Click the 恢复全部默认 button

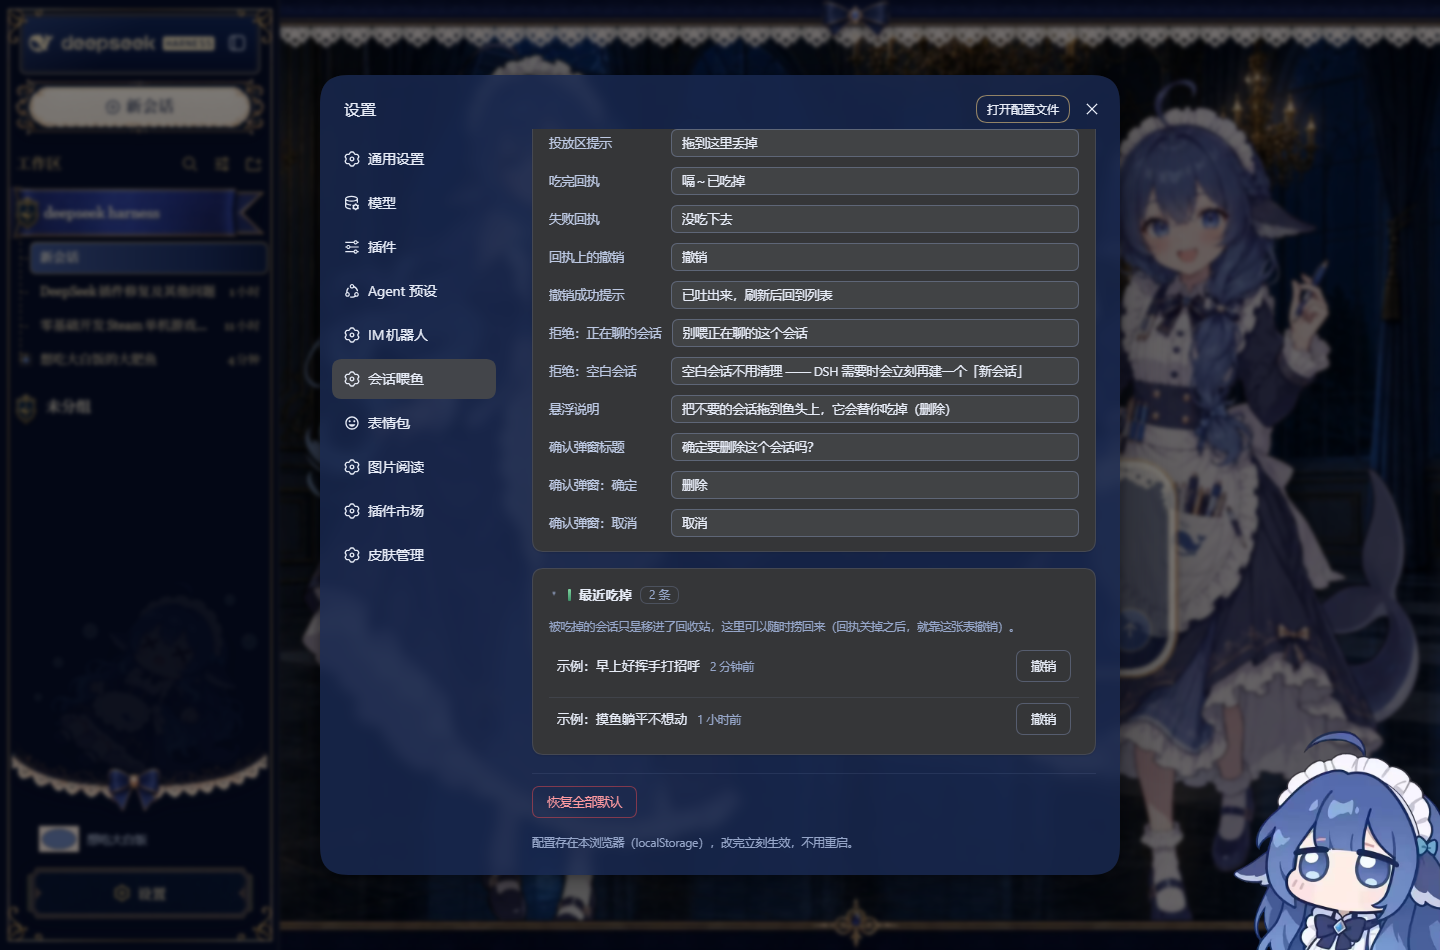(x=584, y=802)
